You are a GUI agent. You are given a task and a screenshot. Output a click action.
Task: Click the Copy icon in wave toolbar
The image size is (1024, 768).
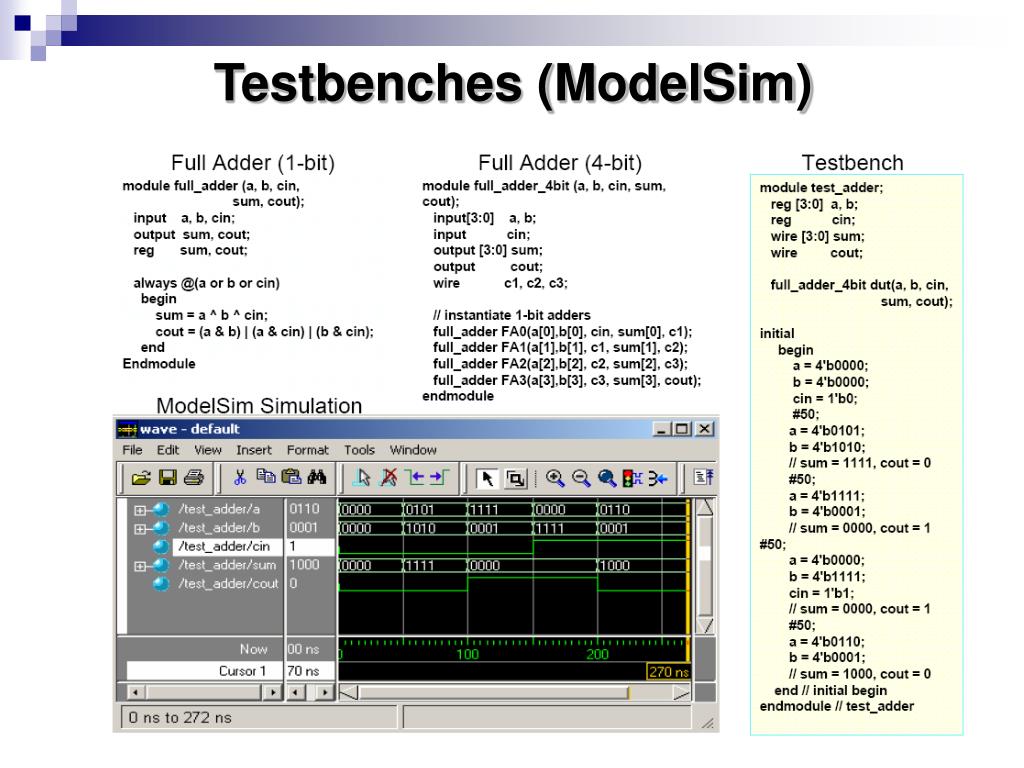[265, 477]
